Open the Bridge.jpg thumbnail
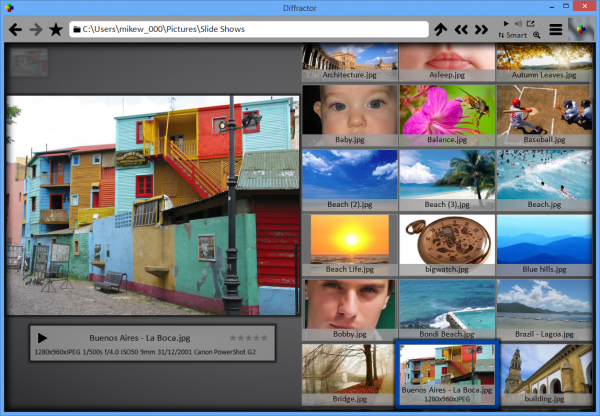 348,374
